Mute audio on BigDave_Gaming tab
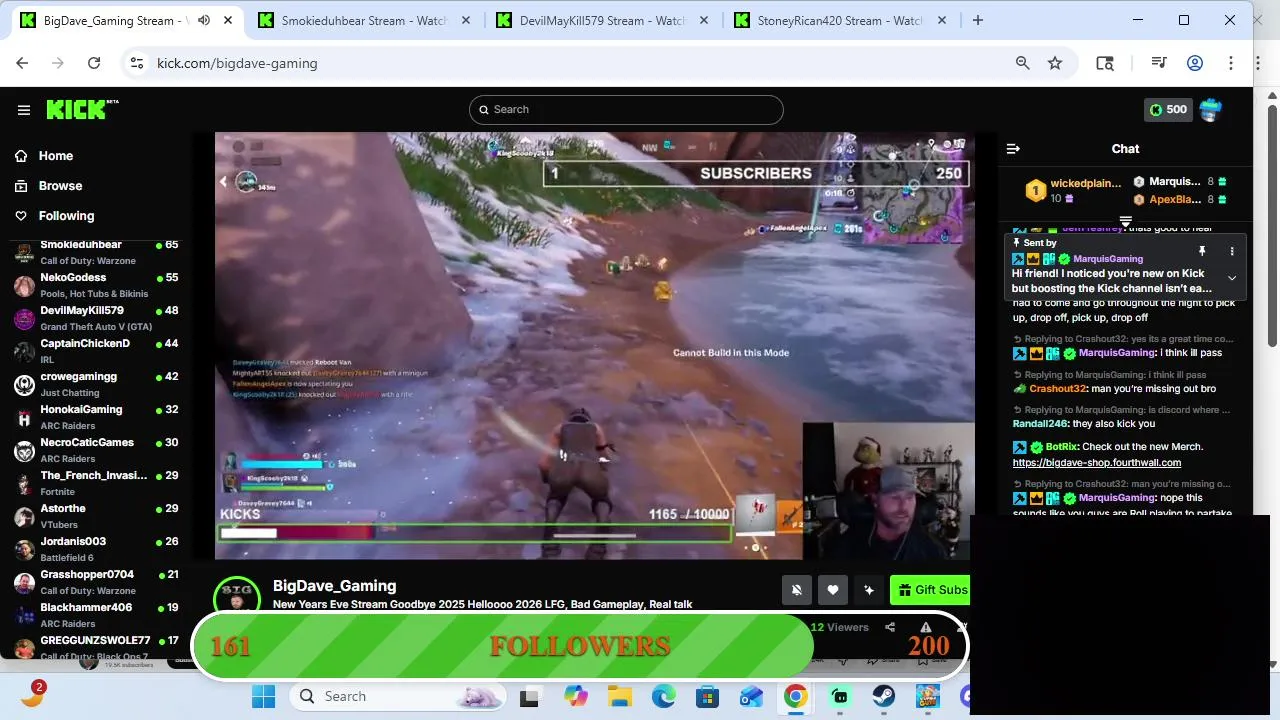This screenshot has height=720, width=1280. point(204,20)
